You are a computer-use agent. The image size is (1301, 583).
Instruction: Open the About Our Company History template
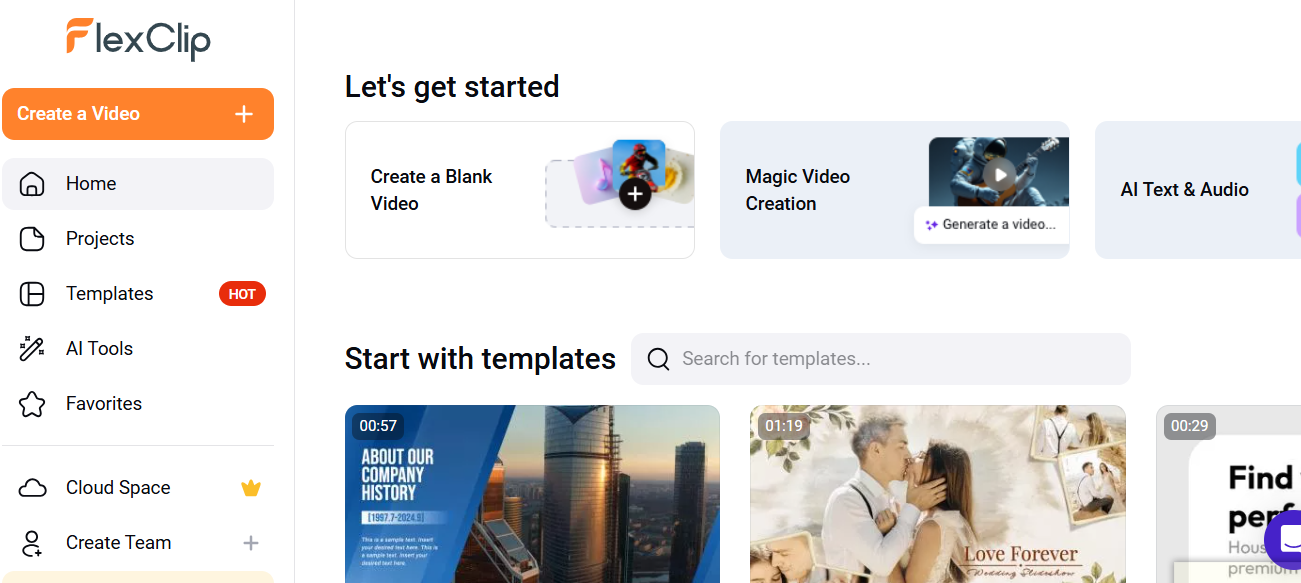point(532,494)
